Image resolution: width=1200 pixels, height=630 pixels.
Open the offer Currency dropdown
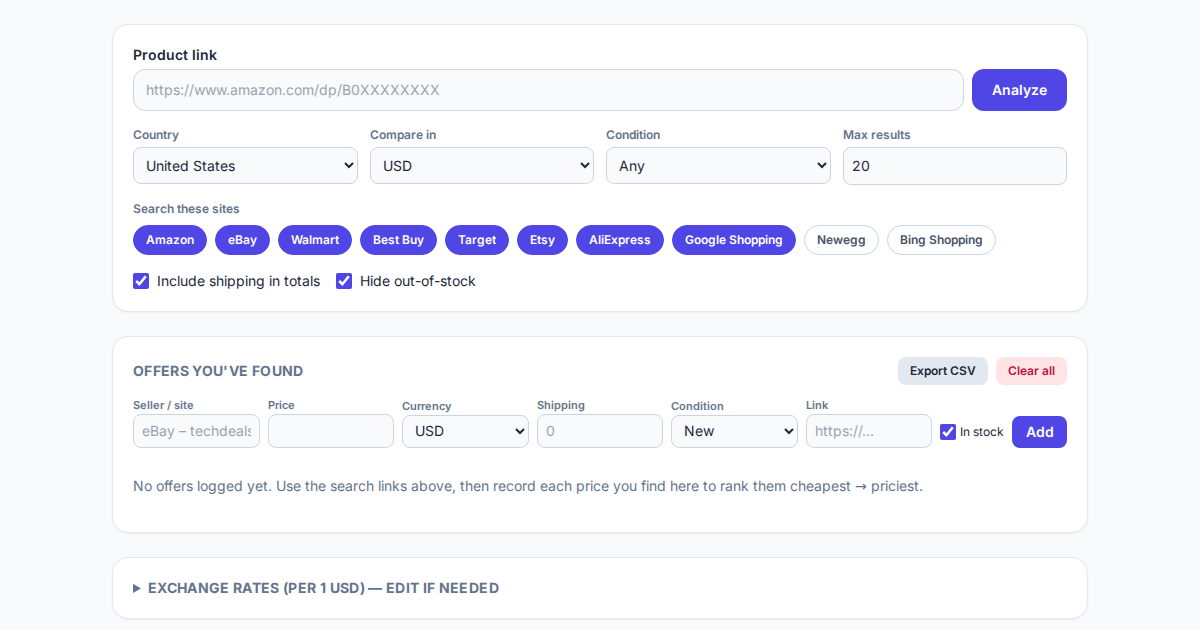pyautogui.click(x=465, y=431)
